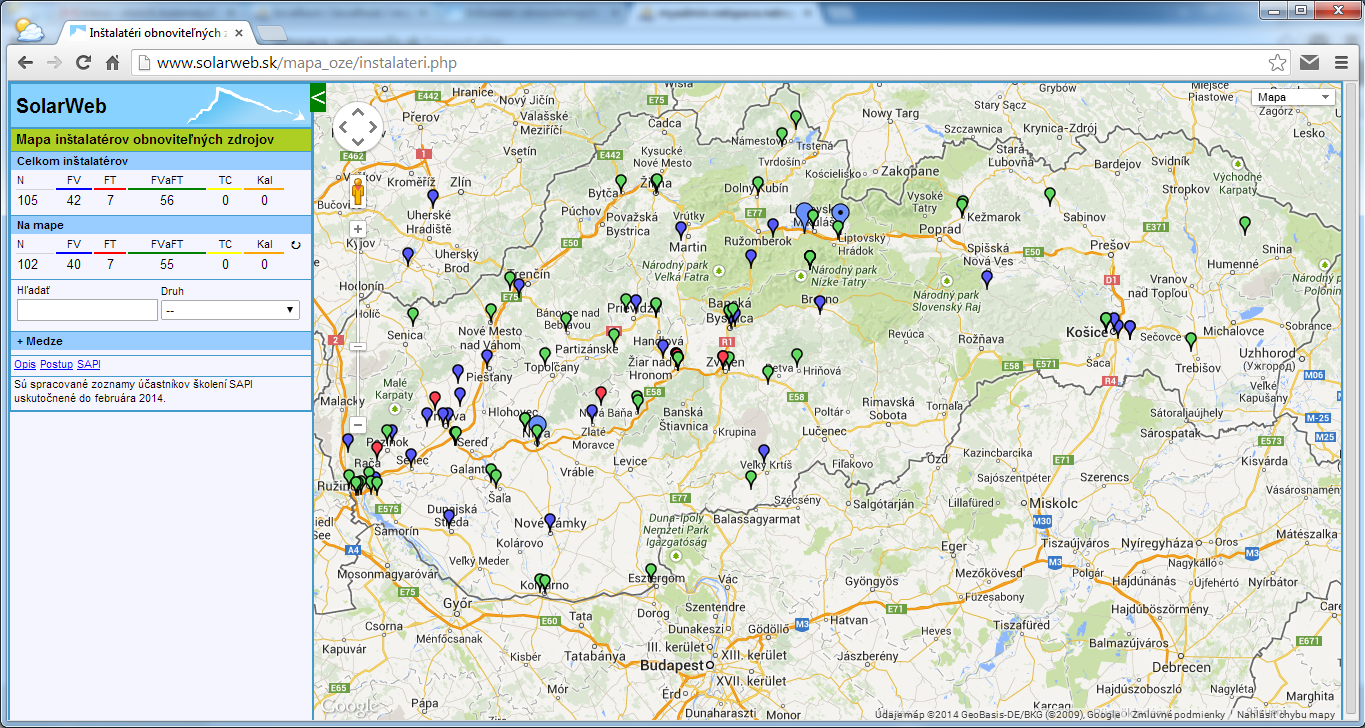
Task: Reload the page
Action: point(83,62)
